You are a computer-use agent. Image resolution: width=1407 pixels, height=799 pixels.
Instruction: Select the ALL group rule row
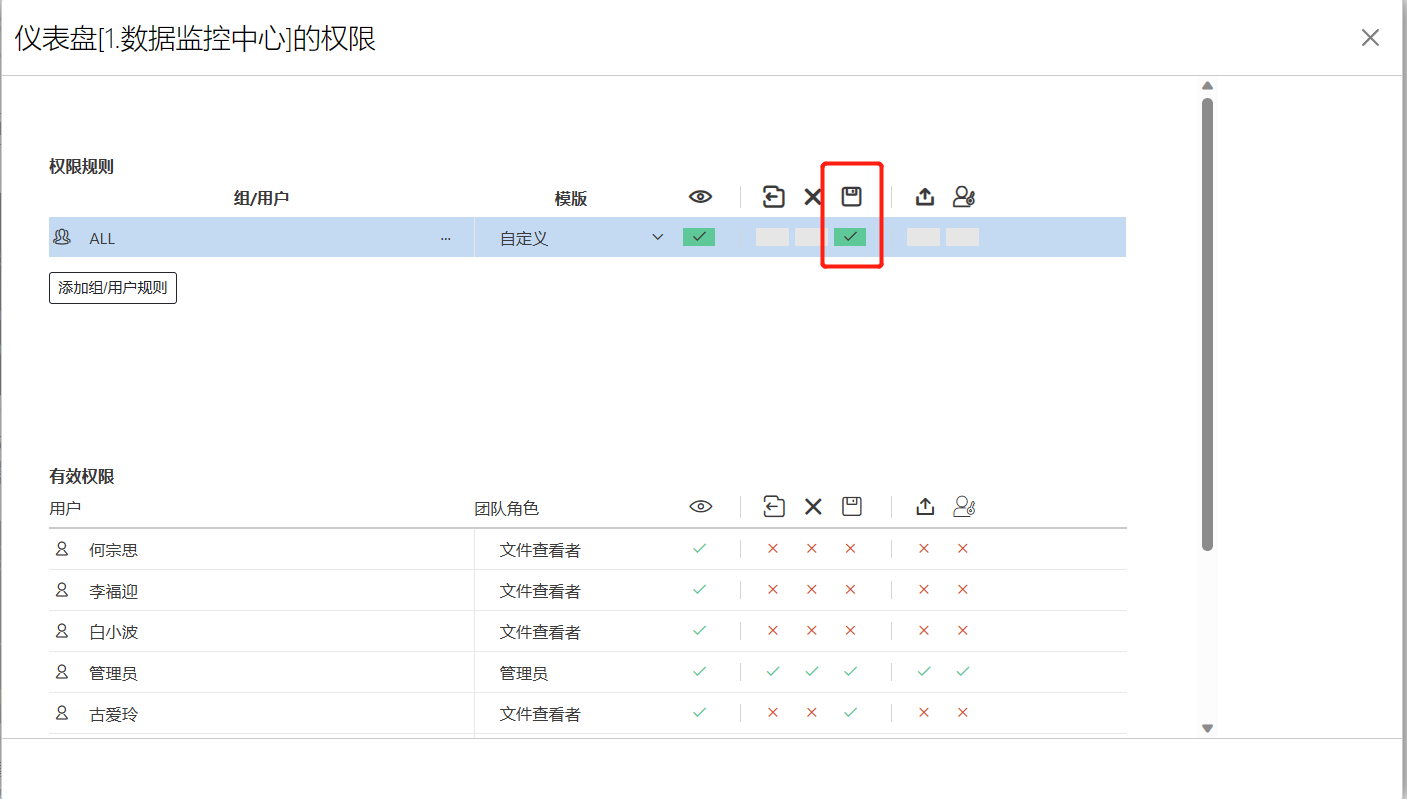point(587,237)
